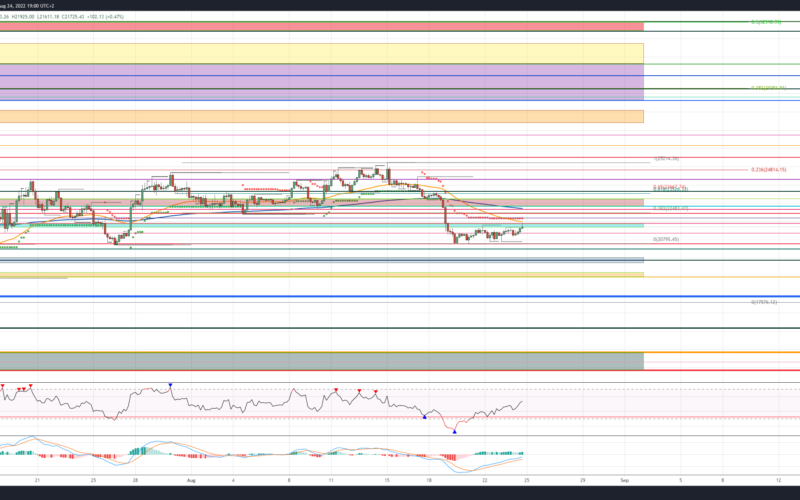This screenshot has width=800, height=500.
Task: Click the Sep label on time axis
Action: pyautogui.click(x=624, y=480)
